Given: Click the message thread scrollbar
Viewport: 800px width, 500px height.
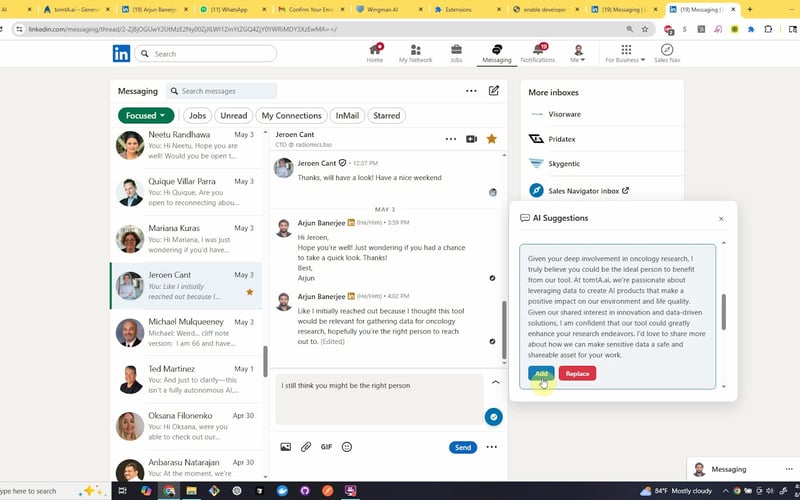Looking at the screenshot, I should point(504,330).
